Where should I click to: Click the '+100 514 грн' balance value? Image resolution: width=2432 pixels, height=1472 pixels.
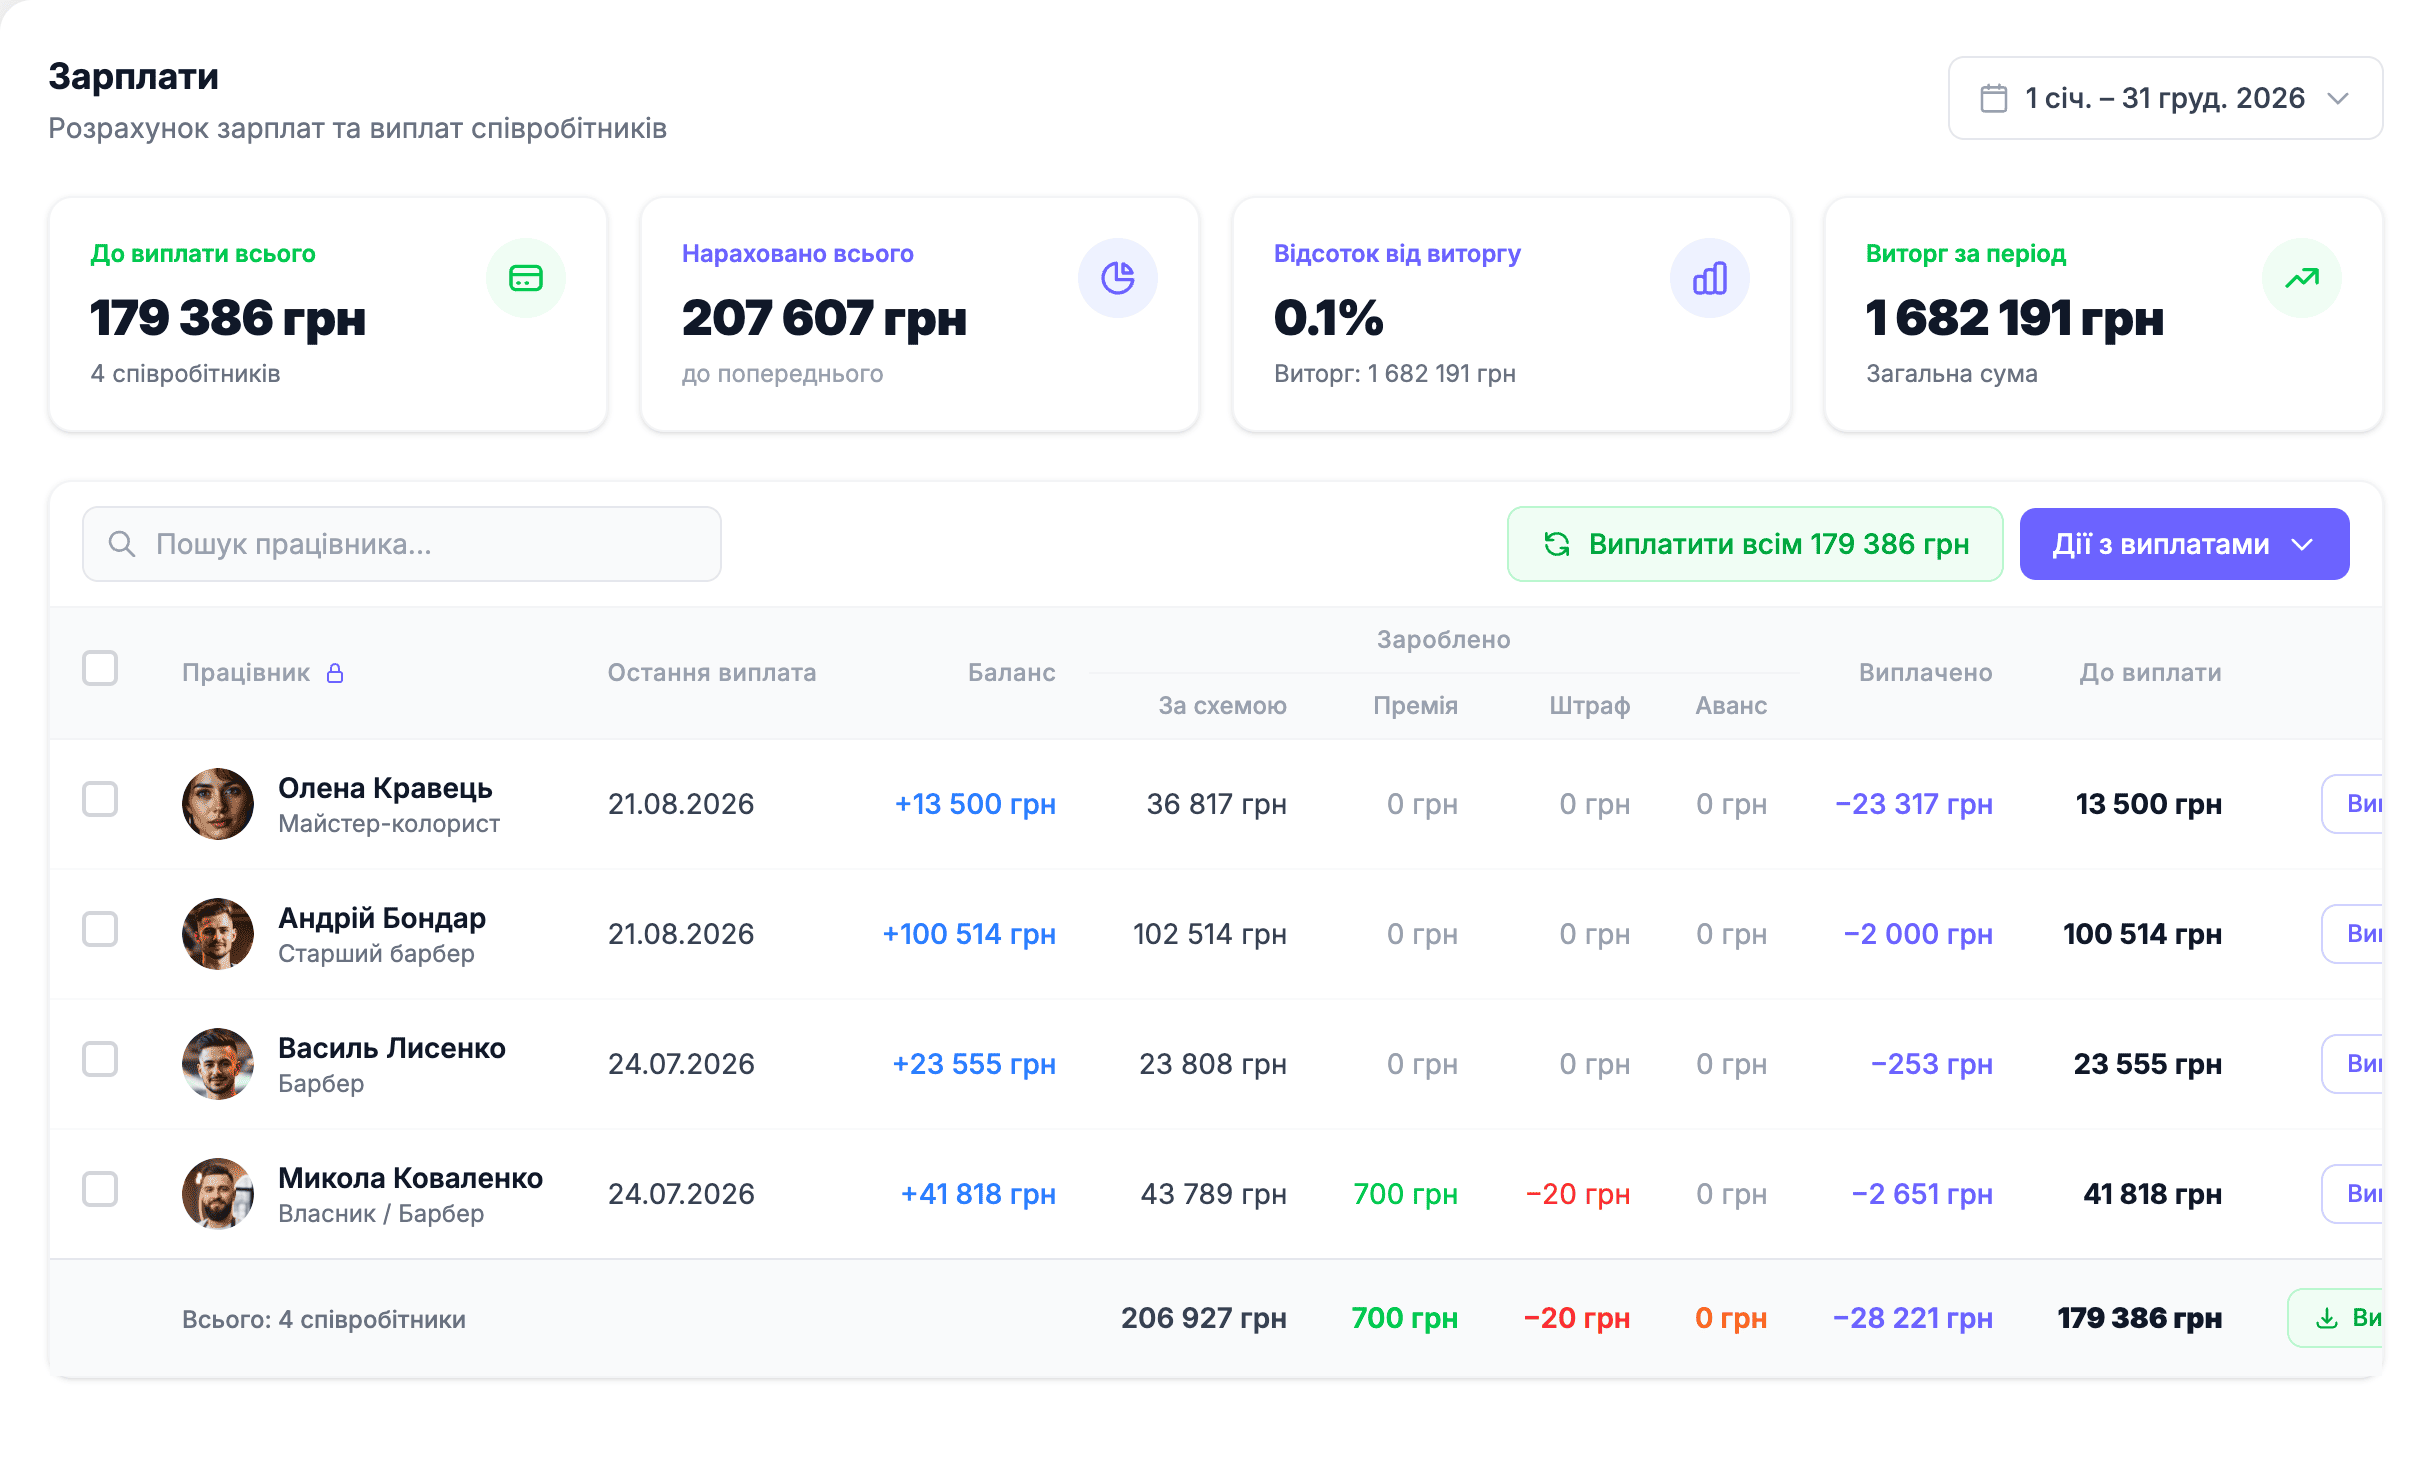[969, 934]
